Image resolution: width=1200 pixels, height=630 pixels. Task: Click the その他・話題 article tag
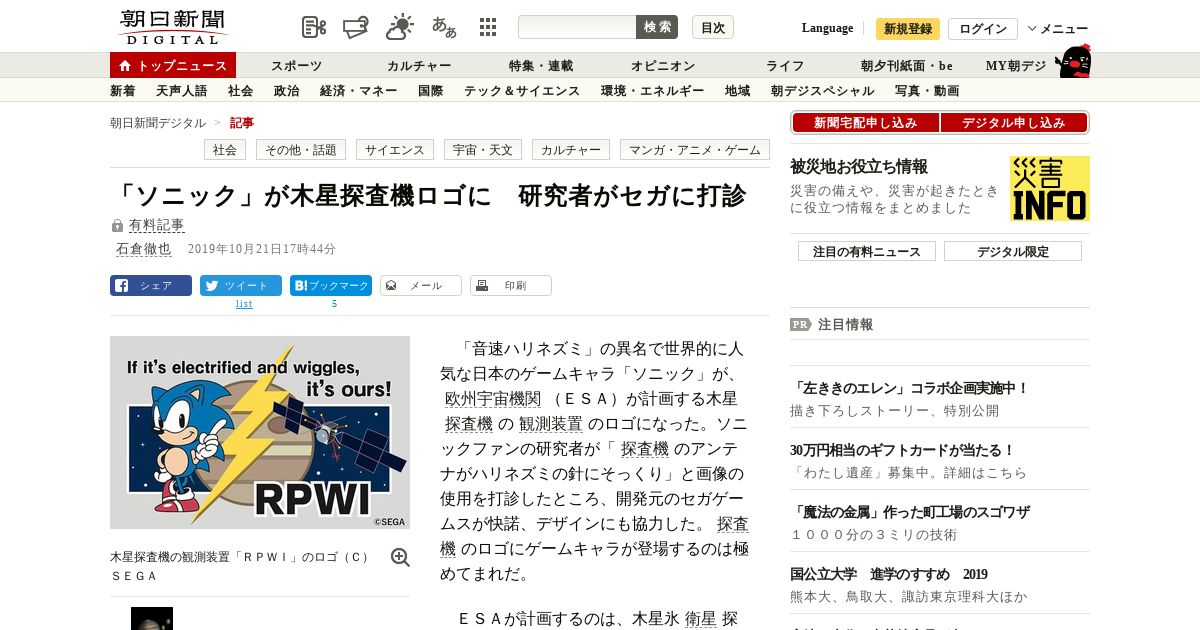(x=301, y=150)
